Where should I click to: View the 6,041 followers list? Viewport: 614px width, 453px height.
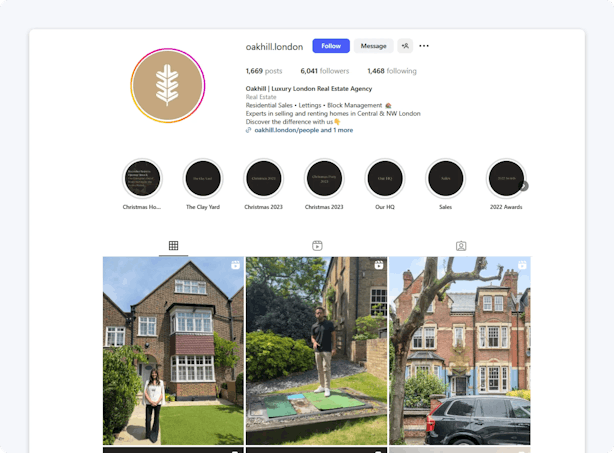pyautogui.click(x=325, y=71)
